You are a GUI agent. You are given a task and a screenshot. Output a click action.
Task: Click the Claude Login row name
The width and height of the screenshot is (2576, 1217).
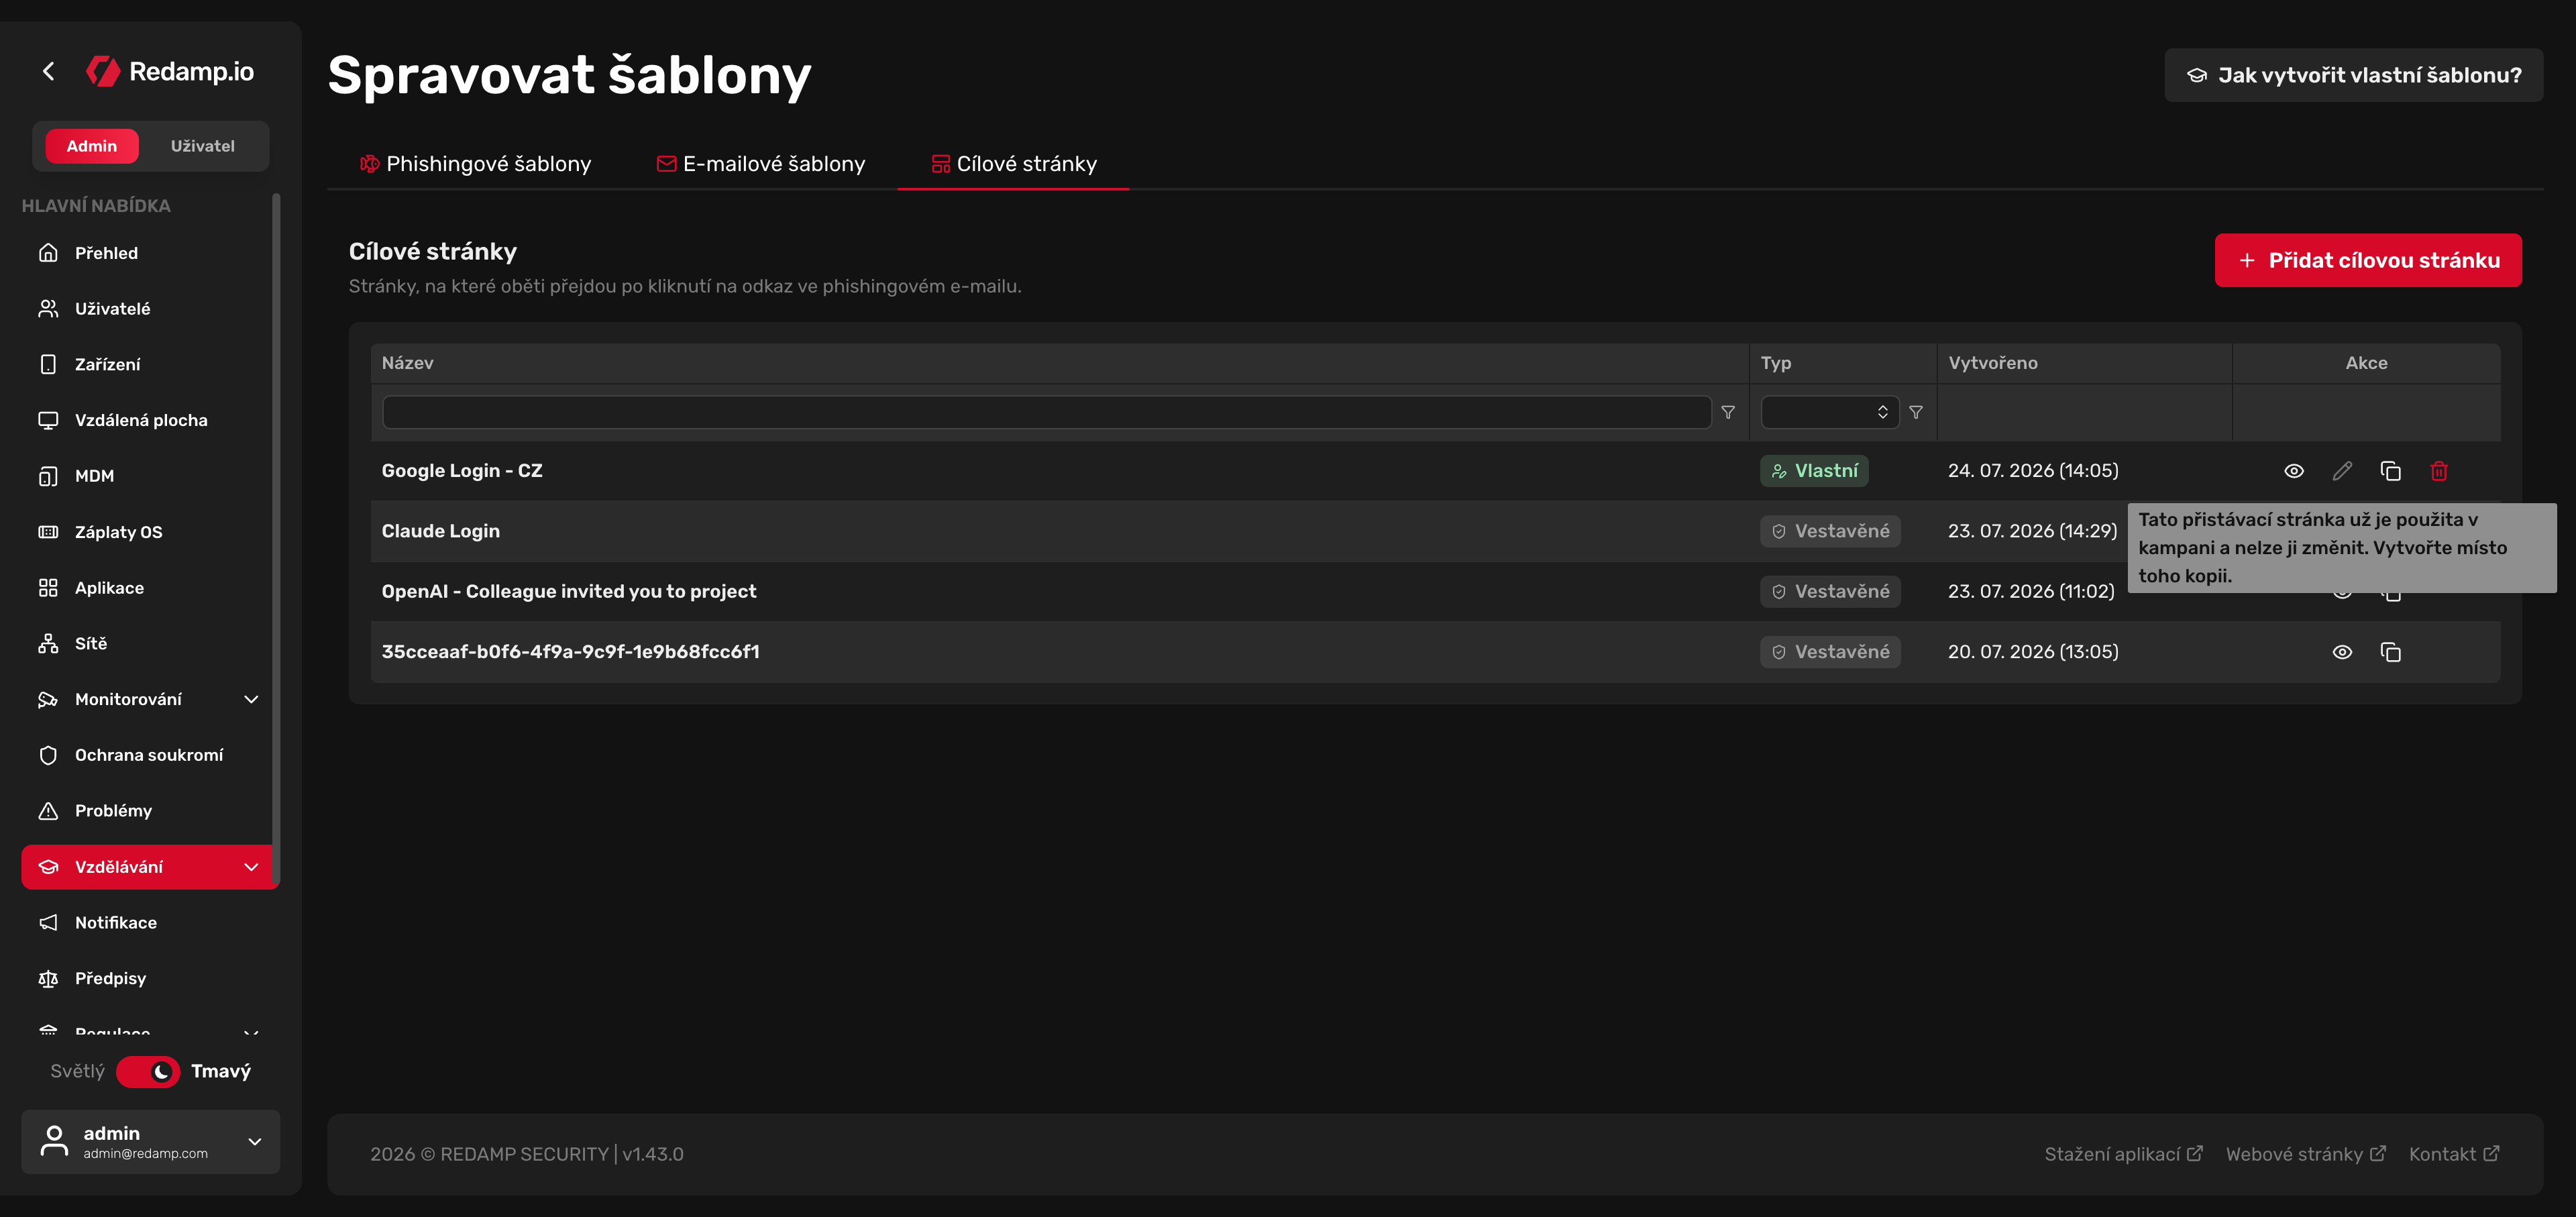pyautogui.click(x=441, y=531)
